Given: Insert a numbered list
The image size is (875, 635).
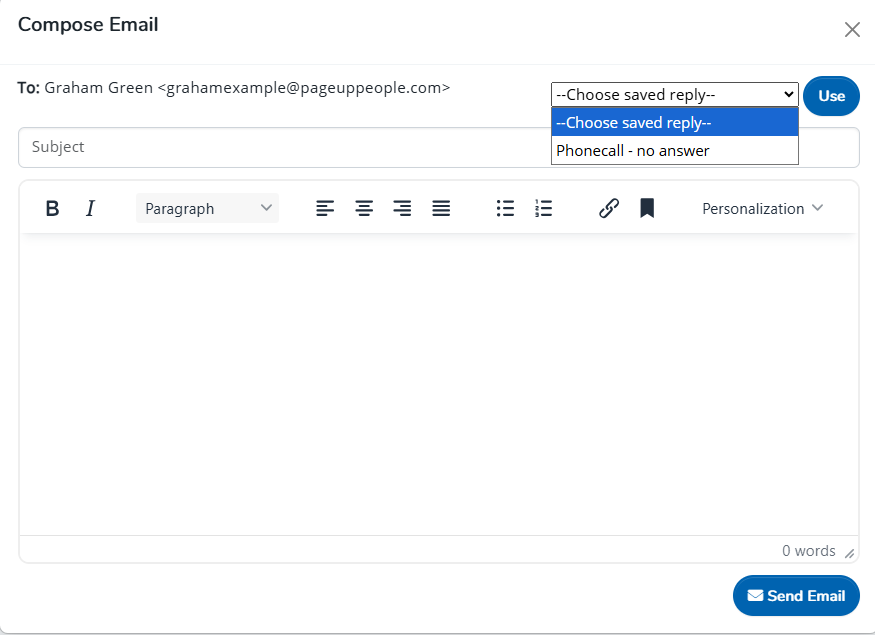Looking at the screenshot, I should pyautogui.click(x=543, y=208).
